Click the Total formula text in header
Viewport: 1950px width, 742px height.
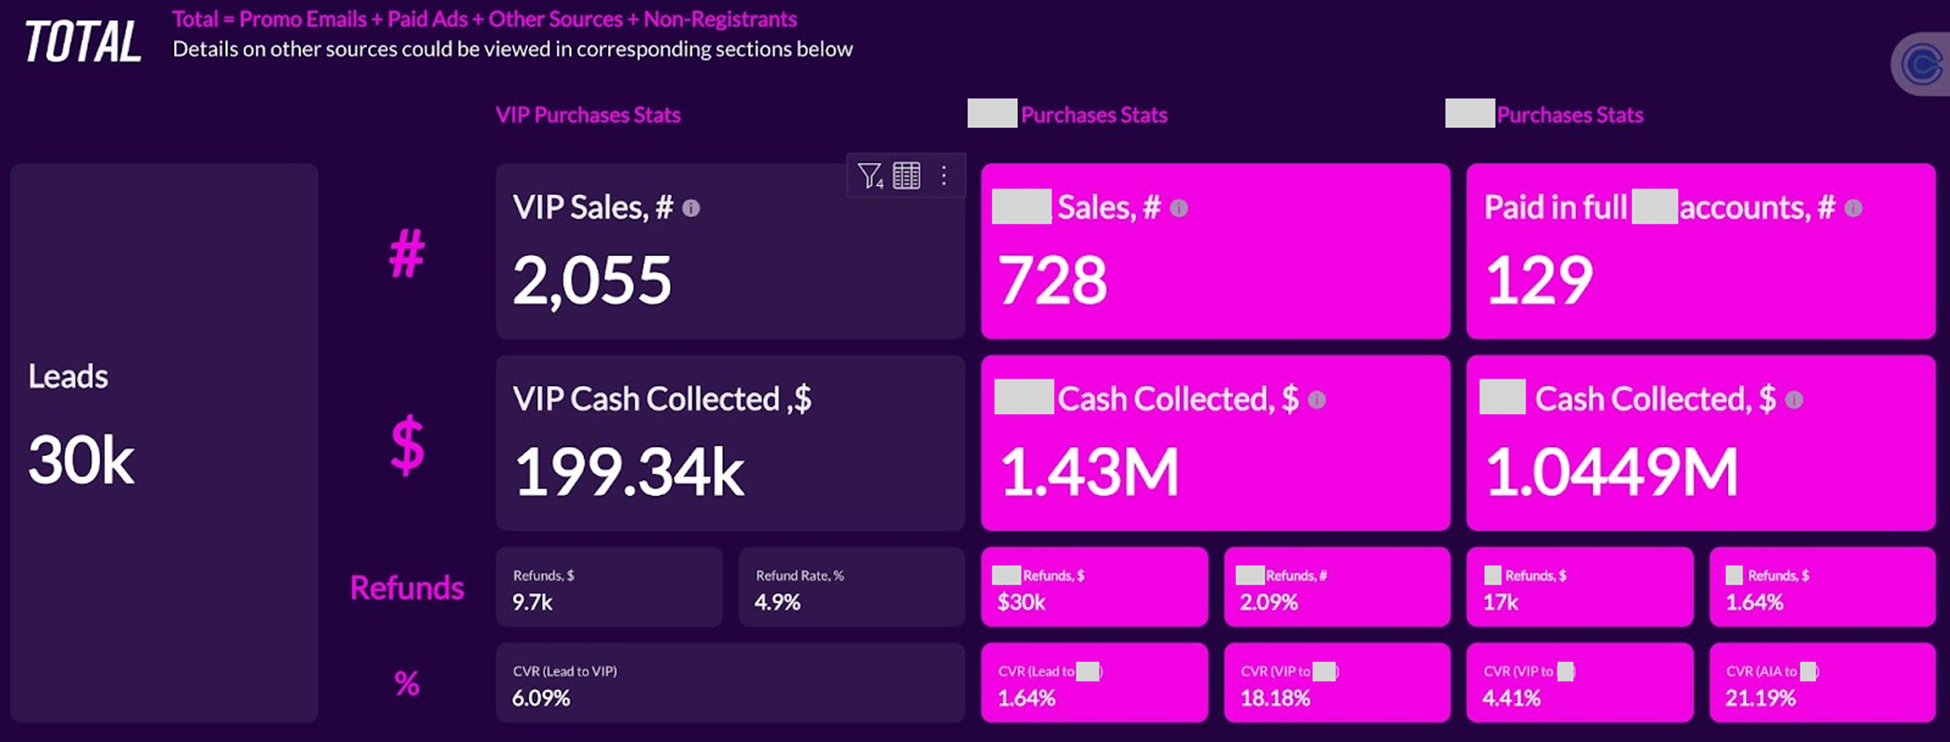point(484,19)
